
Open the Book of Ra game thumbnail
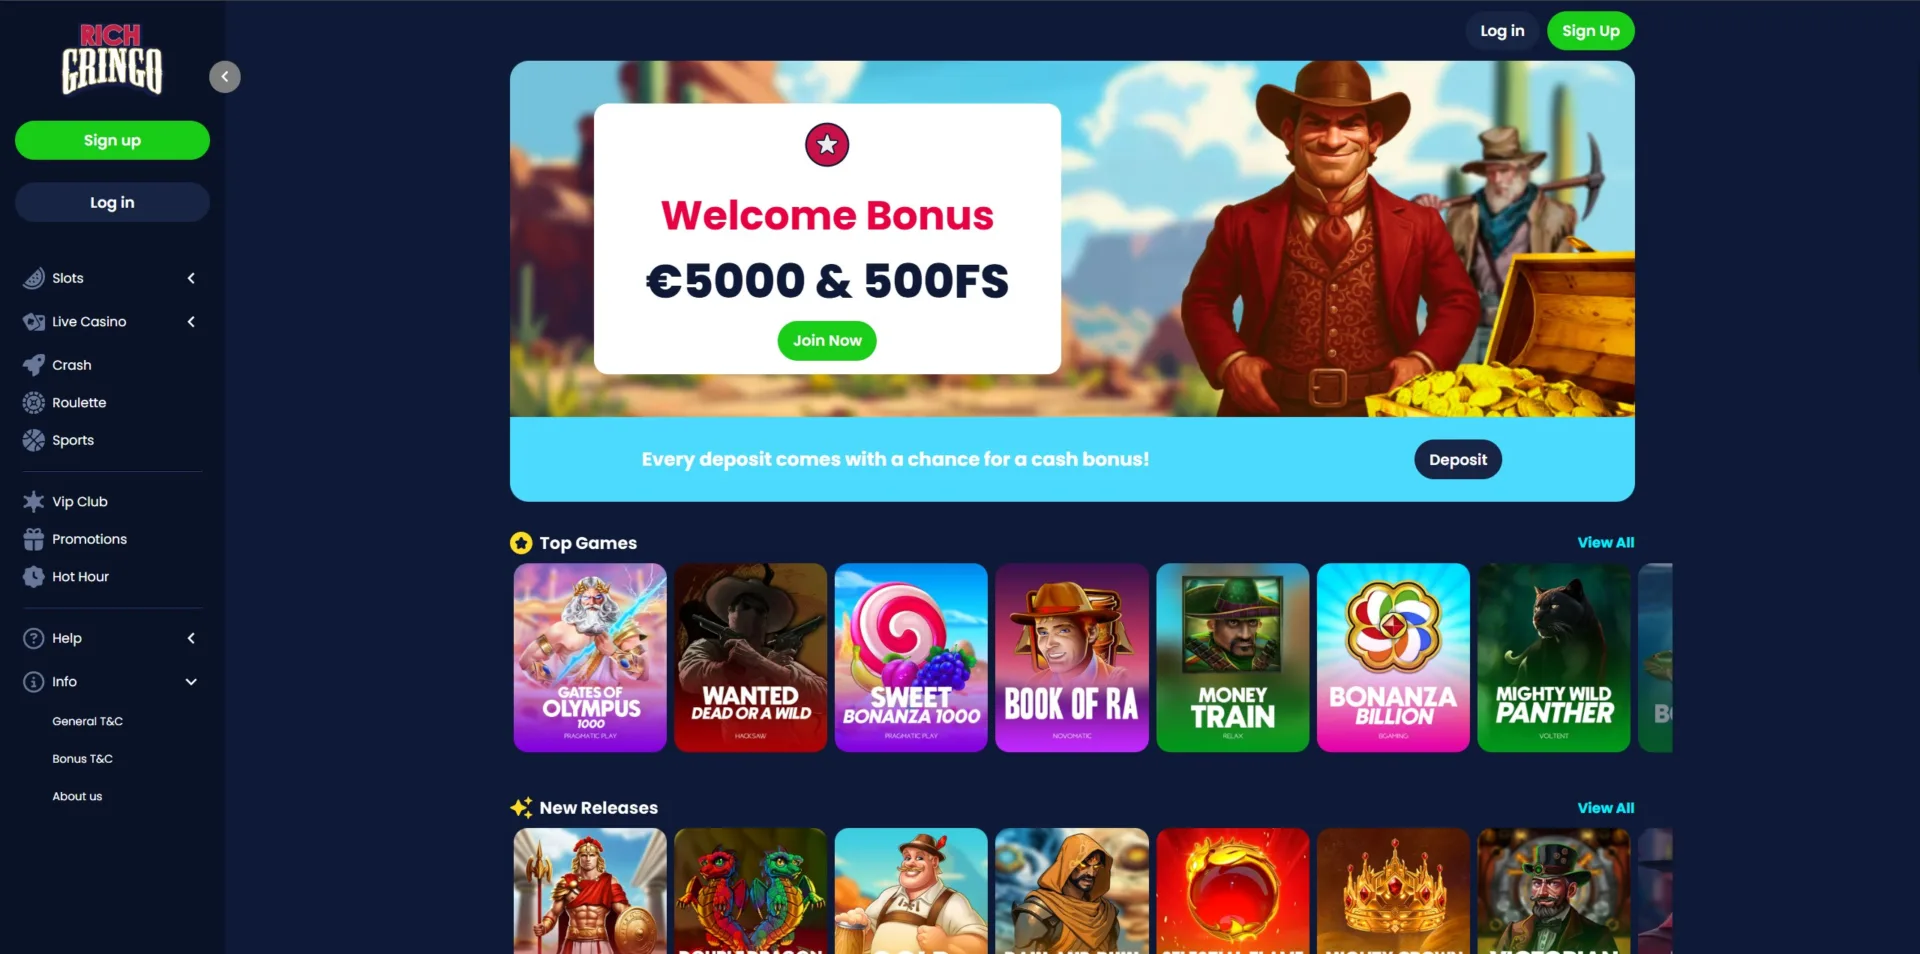coord(1072,657)
